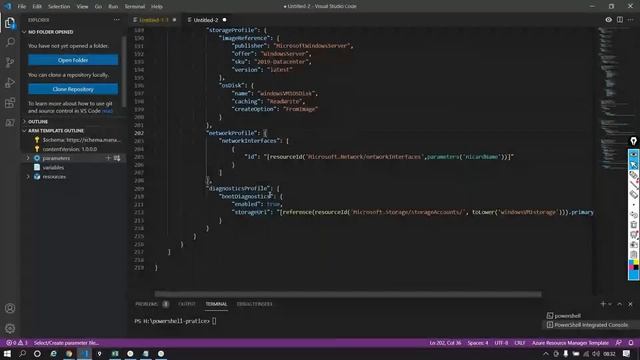Click the add parameter plus icon
This screenshot has width=640, height=360.
pos(108,158)
